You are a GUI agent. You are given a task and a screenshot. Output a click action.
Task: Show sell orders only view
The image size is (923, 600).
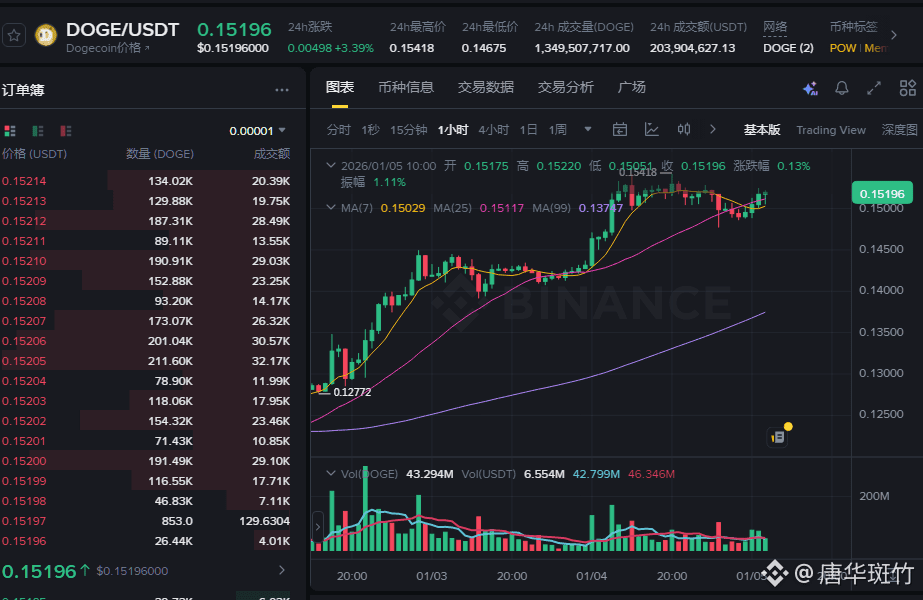(x=66, y=131)
